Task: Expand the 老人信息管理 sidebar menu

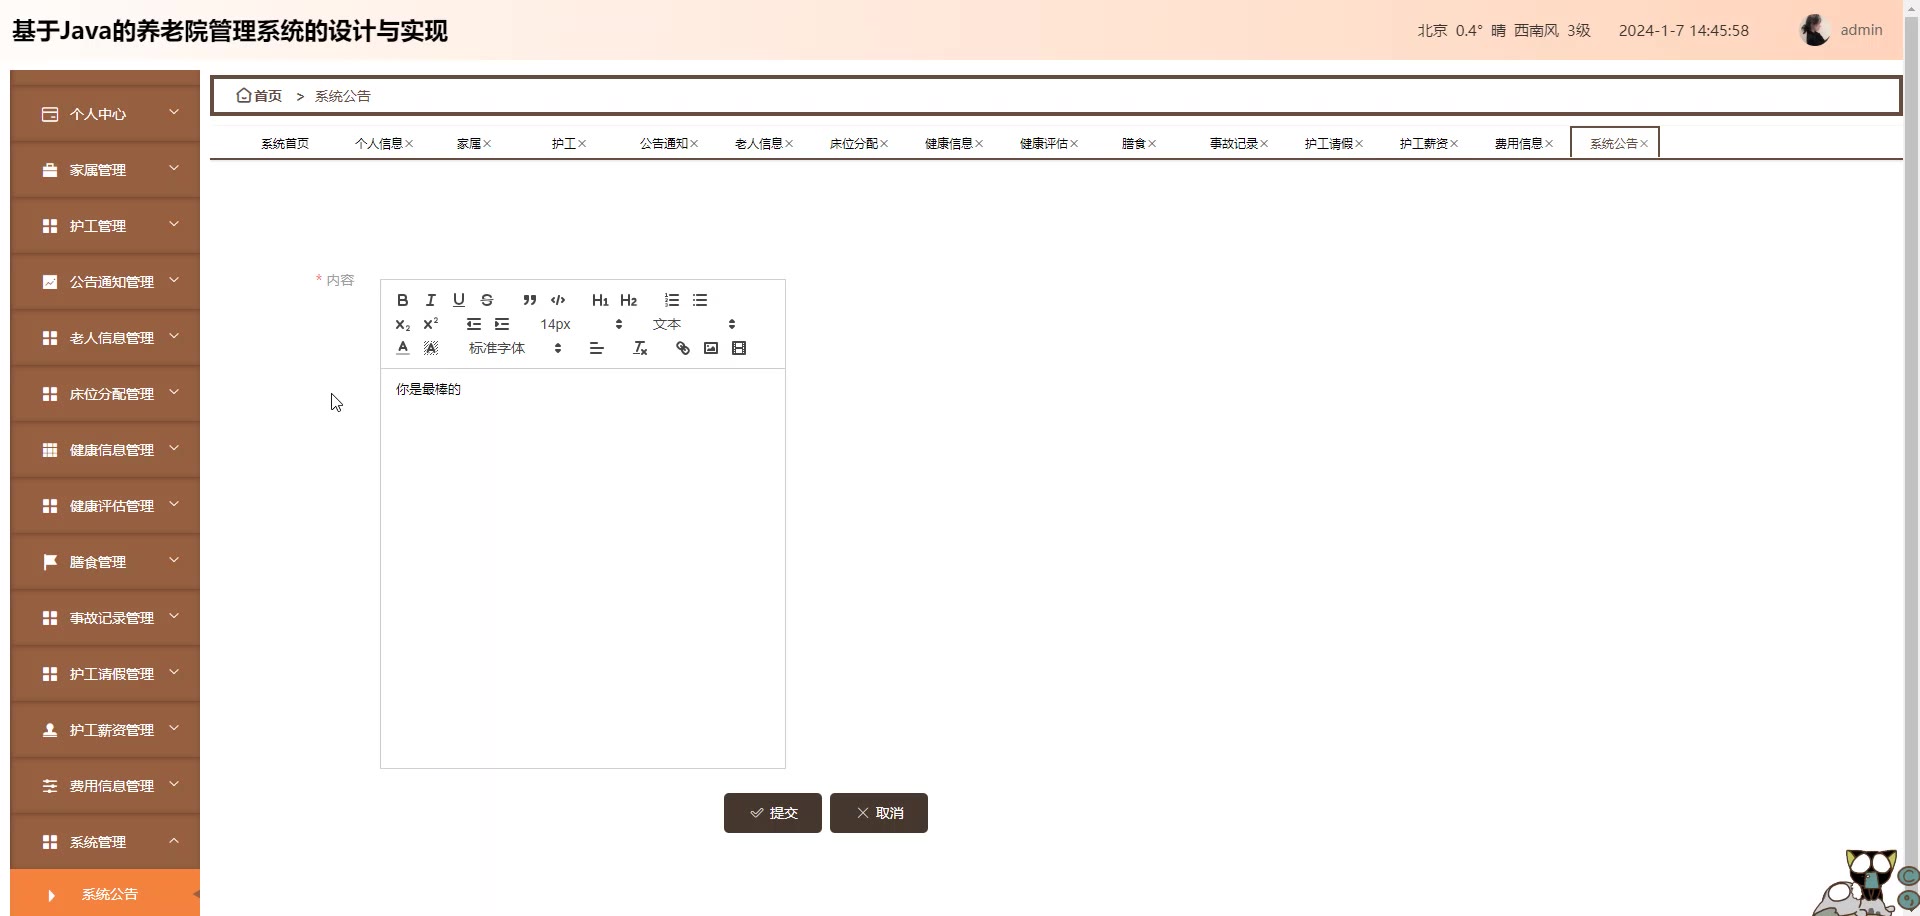Action: (x=105, y=338)
